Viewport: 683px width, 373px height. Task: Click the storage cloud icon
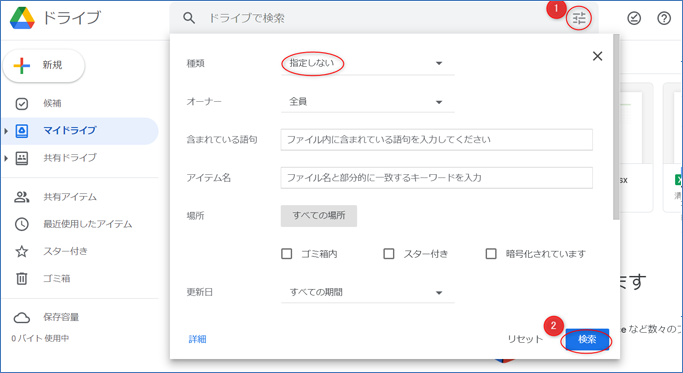click(x=22, y=318)
